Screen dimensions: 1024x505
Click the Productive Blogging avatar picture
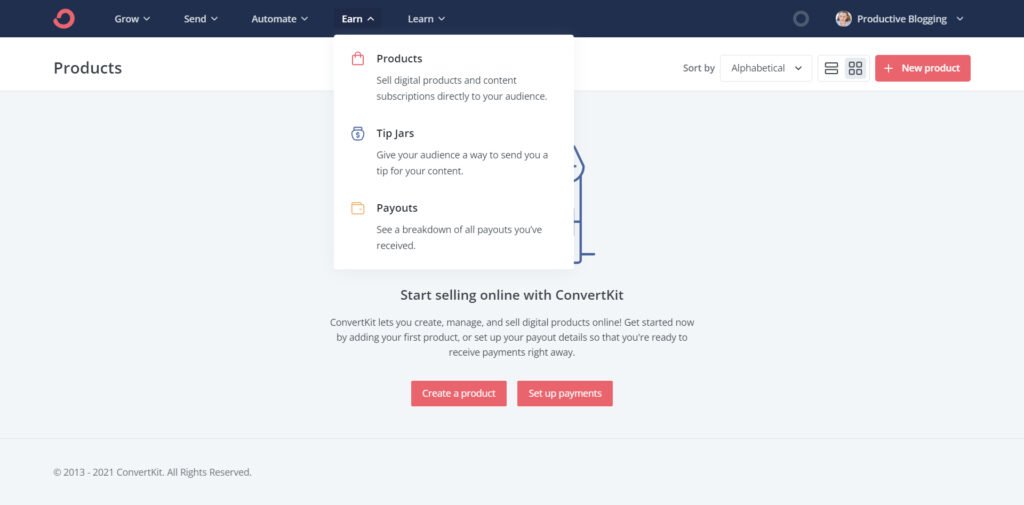pyautogui.click(x=843, y=19)
